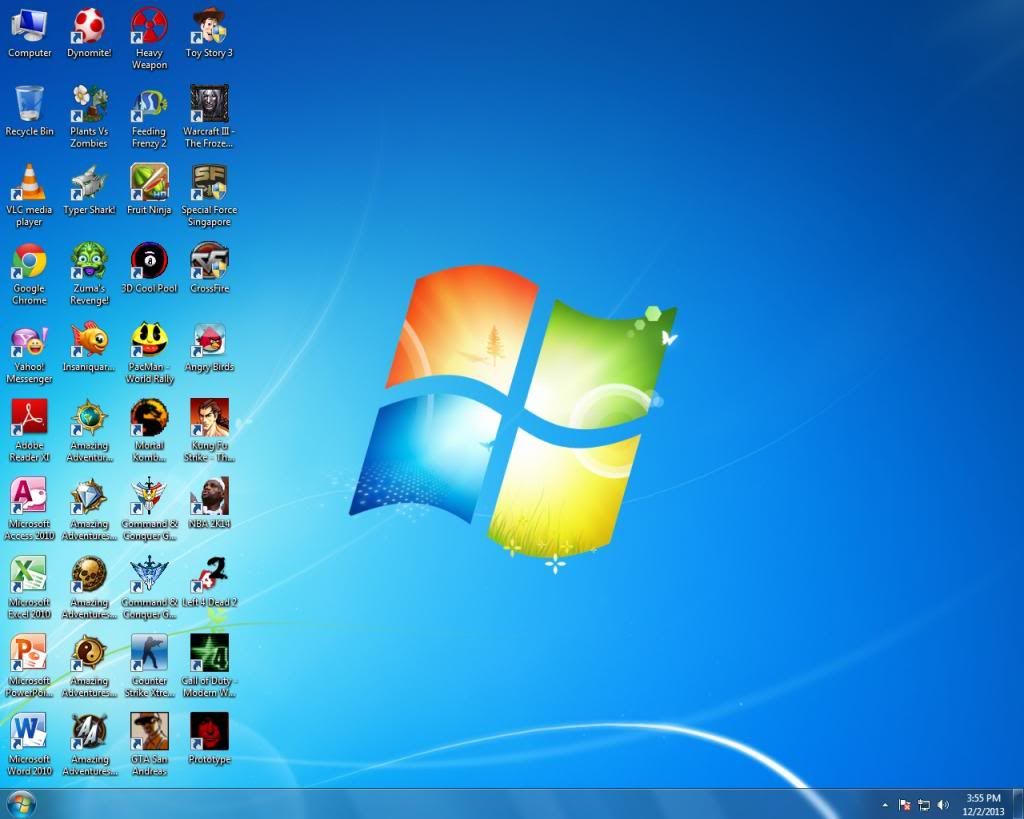Click the taskbar clock showing 3:55 PM
This screenshot has height=819, width=1024.
983,804
